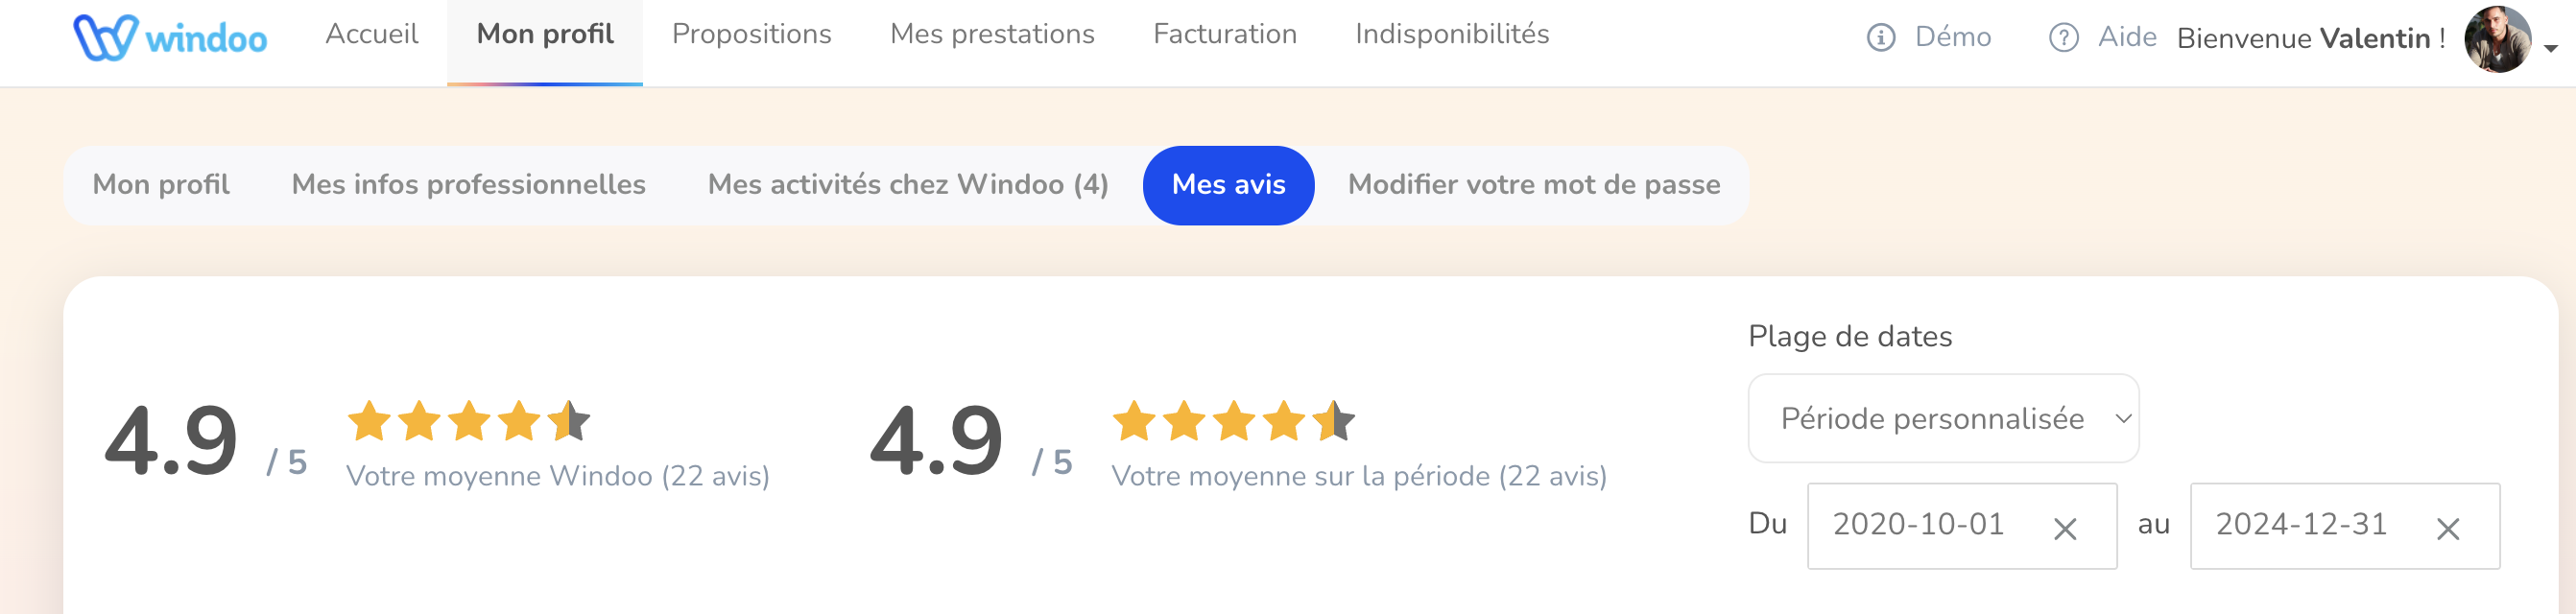The height and width of the screenshot is (614, 2576).
Task: Switch to Mes infos professionnelles tab
Action: (468, 185)
